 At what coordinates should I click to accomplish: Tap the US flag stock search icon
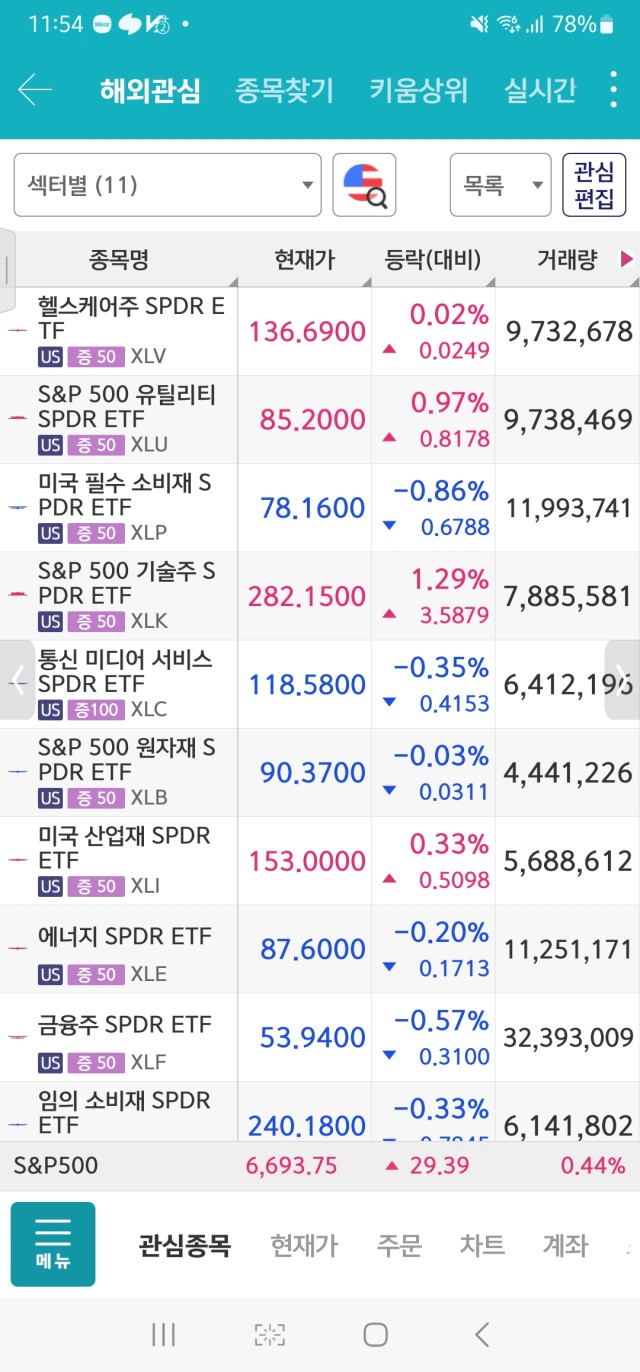[x=364, y=185]
